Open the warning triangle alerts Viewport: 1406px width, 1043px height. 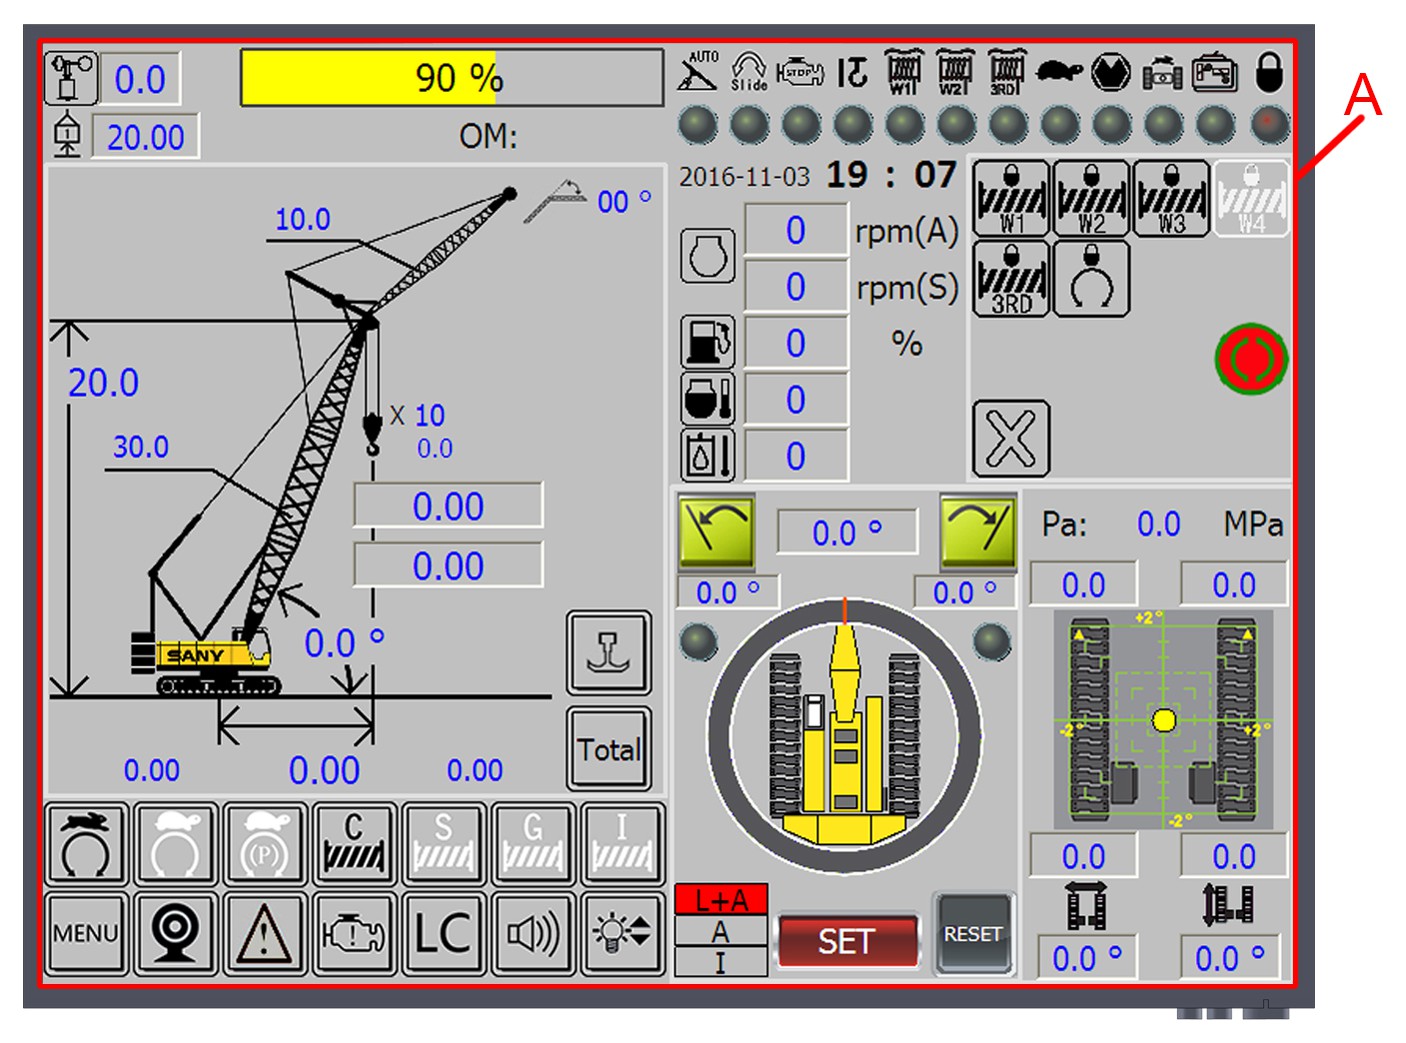pyautogui.click(x=264, y=934)
